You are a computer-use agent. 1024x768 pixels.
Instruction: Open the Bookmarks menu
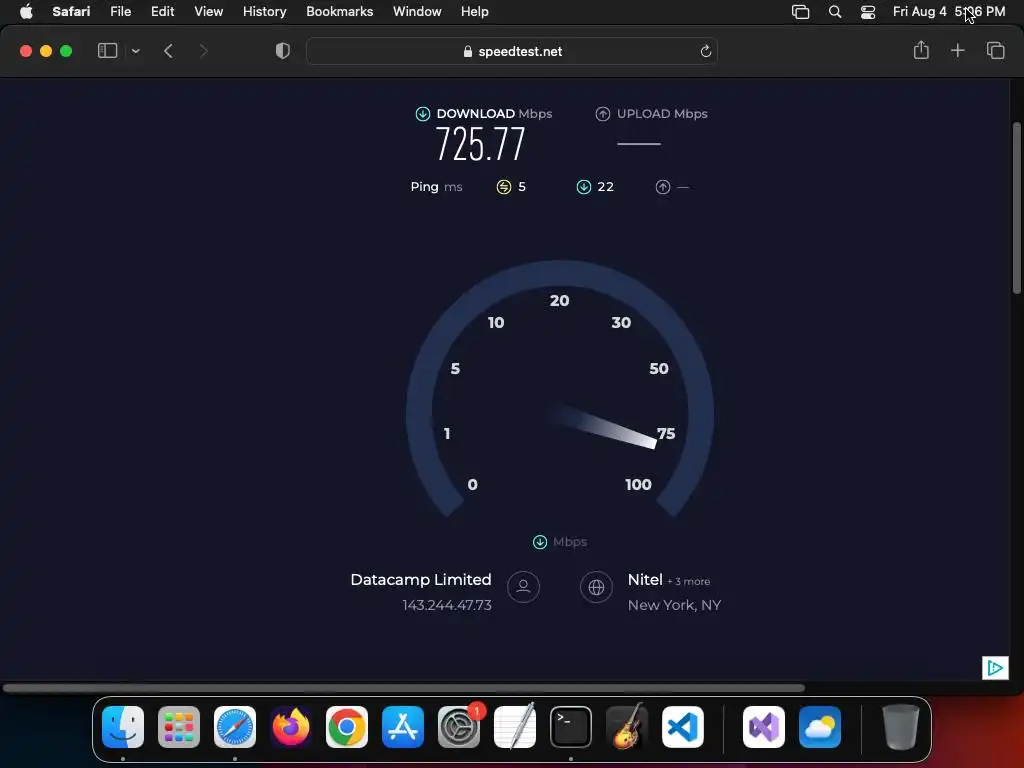[340, 12]
